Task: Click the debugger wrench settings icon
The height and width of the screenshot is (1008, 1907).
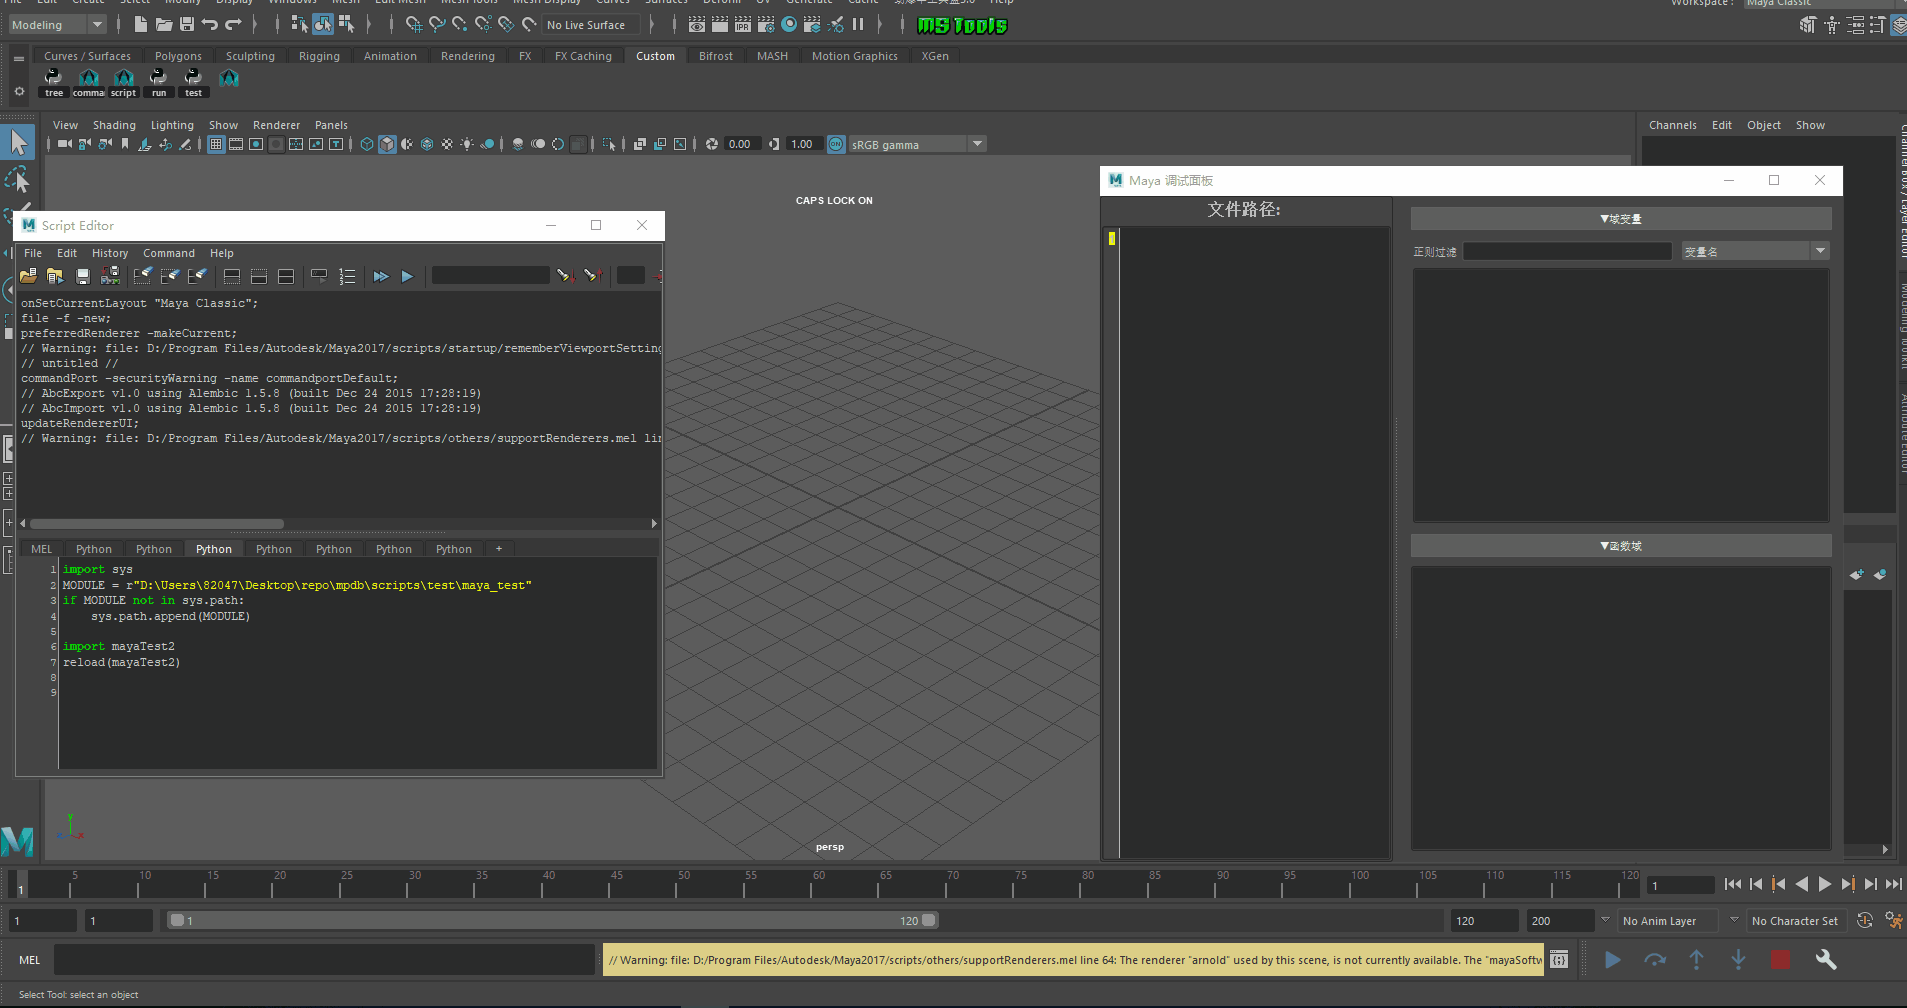Action: pyautogui.click(x=1826, y=960)
